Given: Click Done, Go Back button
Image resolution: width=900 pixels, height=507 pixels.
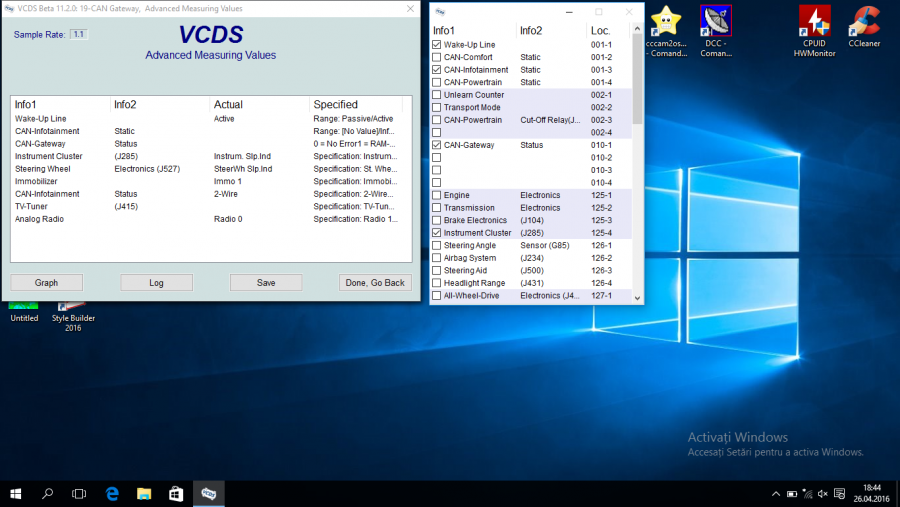Looking at the screenshot, I should 375,283.
